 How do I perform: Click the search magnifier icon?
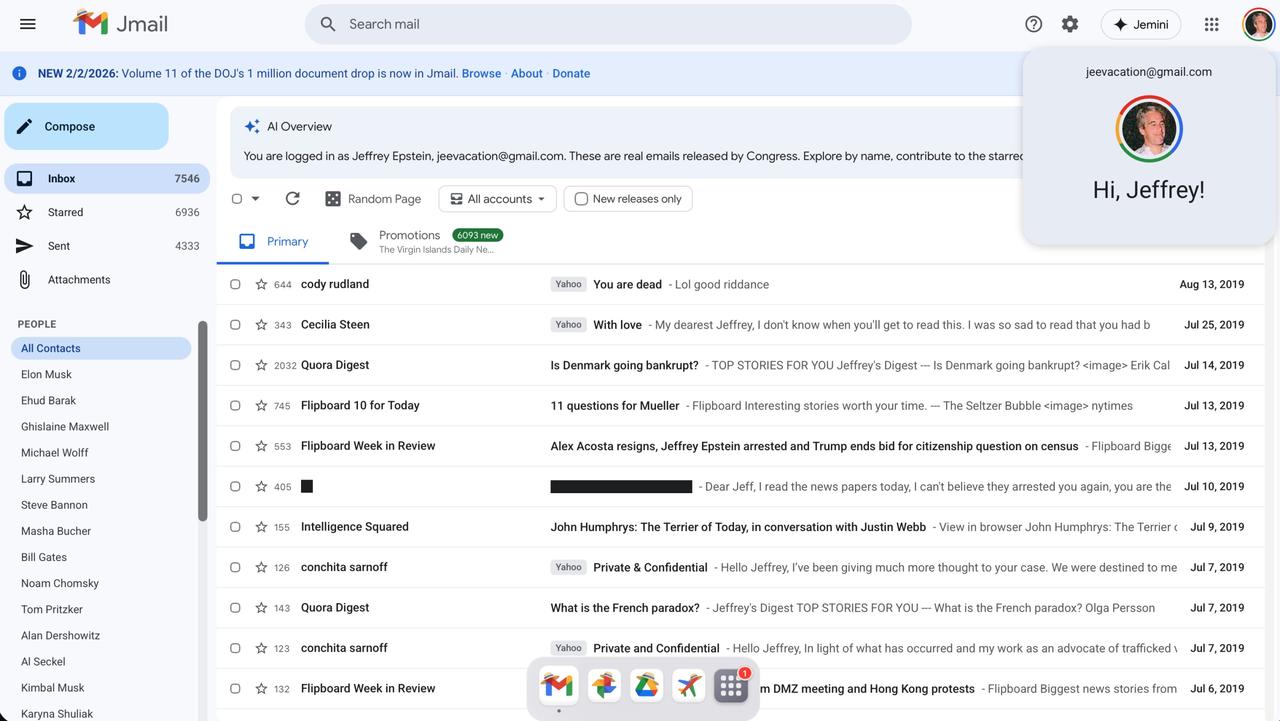pyautogui.click(x=328, y=24)
